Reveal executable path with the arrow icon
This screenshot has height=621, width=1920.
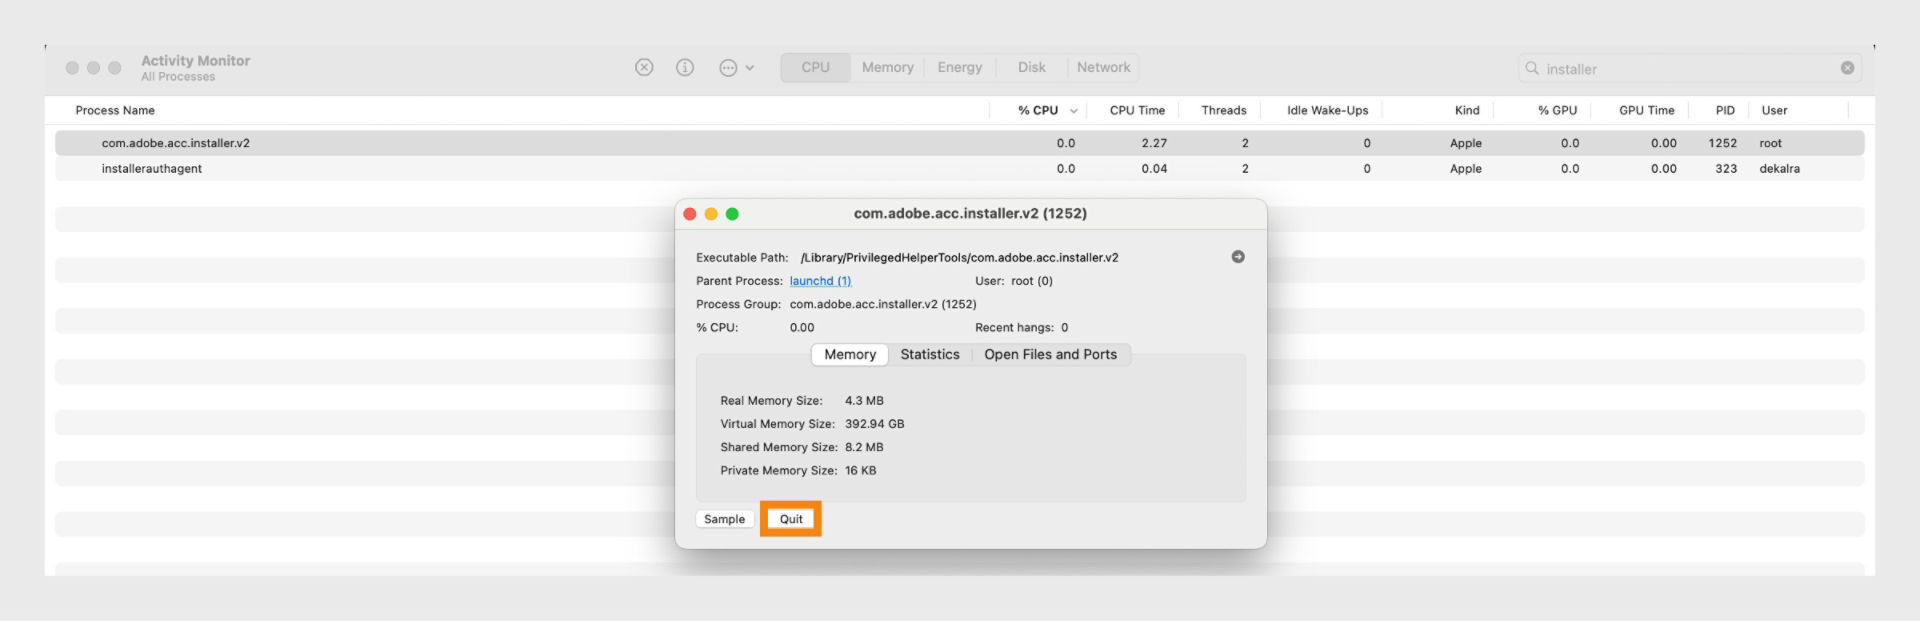point(1238,257)
